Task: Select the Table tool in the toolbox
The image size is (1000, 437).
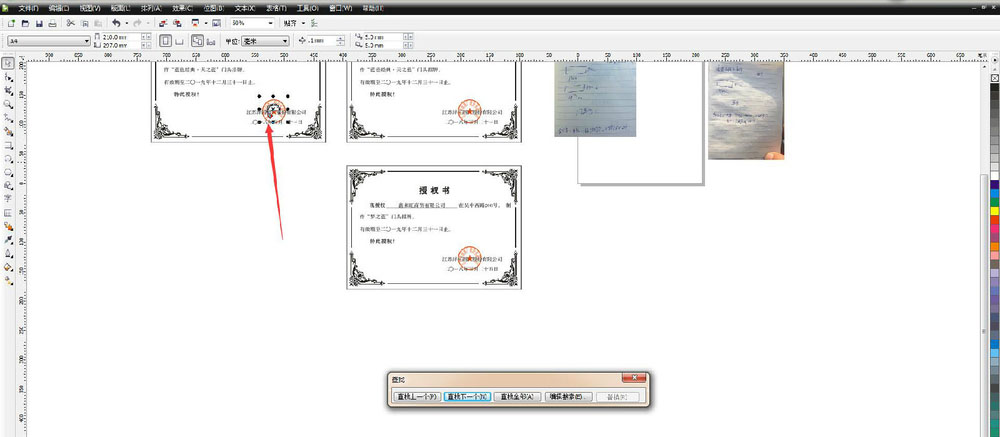Action: click(8, 212)
